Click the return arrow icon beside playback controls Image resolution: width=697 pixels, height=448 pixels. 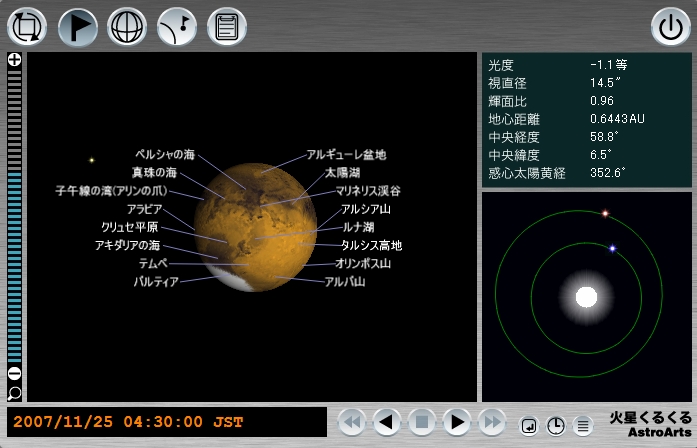(x=529, y=427)
